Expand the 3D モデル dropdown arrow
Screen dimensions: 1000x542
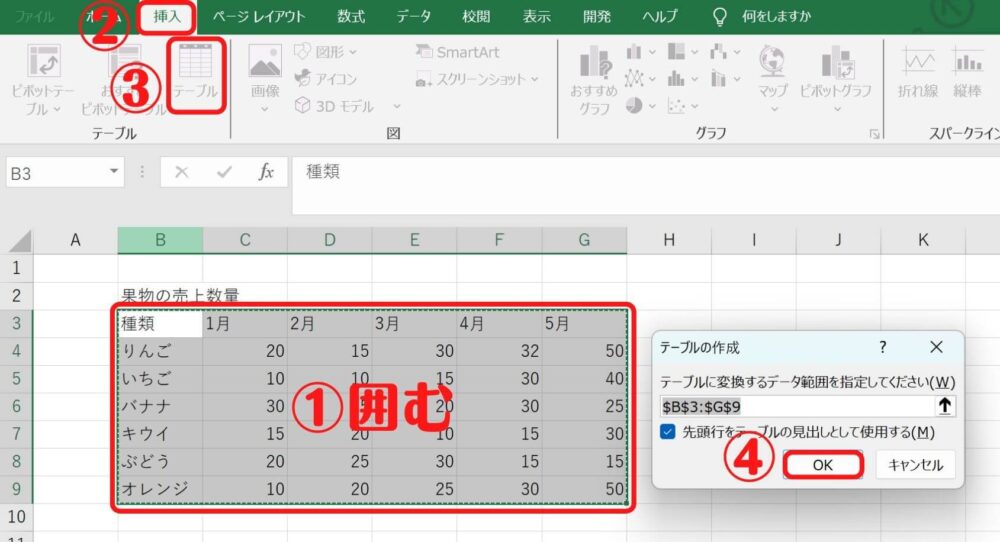pyautogui.click(x=397, y=106)
